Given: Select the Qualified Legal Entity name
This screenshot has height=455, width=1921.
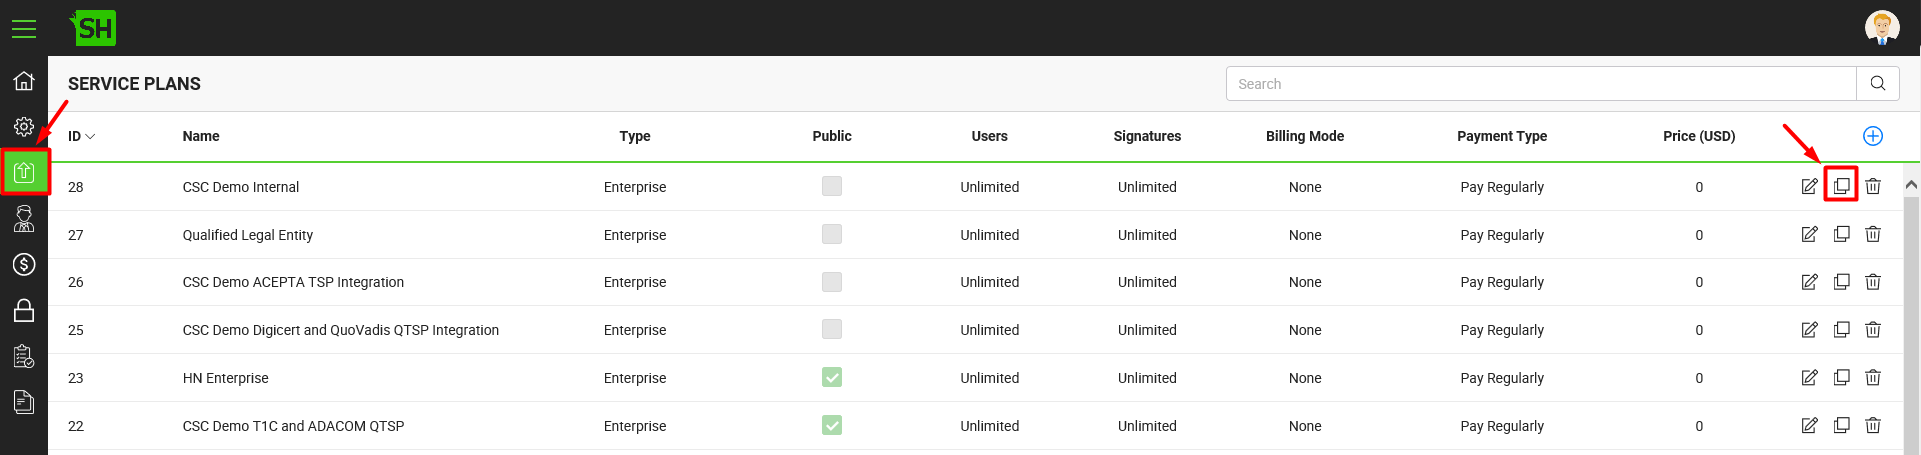Looking at the screenshot, I should pos(248,235).
